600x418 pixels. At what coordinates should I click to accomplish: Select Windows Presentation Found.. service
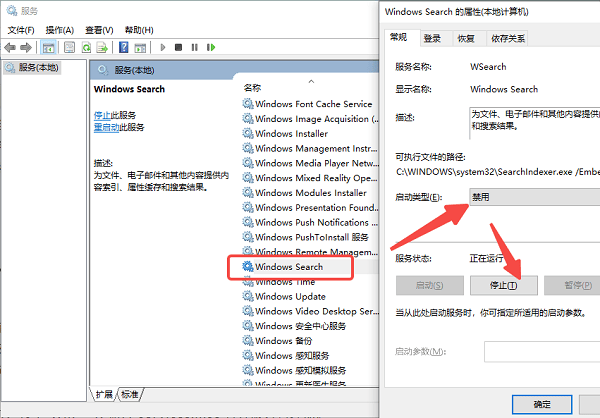tap(316, 207)
